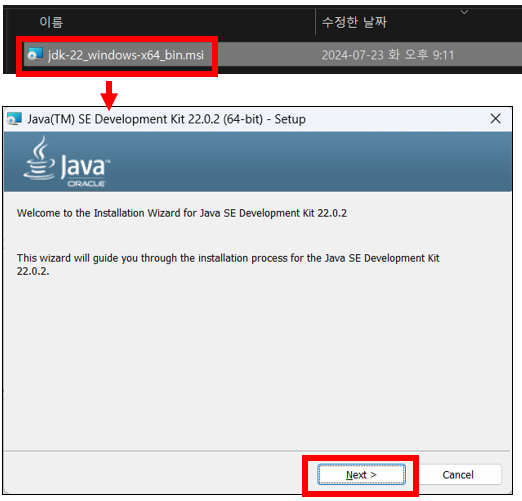Click the Java Oracle logo in banner
522x501 pixels.
[x=67, y=162]
